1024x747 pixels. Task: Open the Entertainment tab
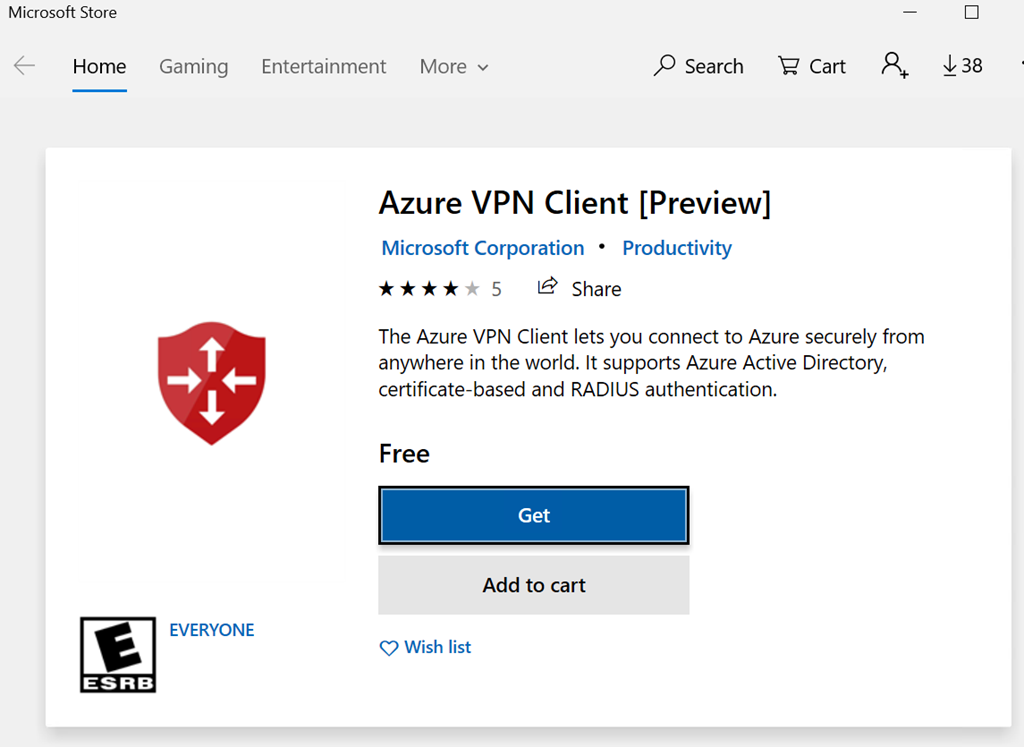coord(323,67)
